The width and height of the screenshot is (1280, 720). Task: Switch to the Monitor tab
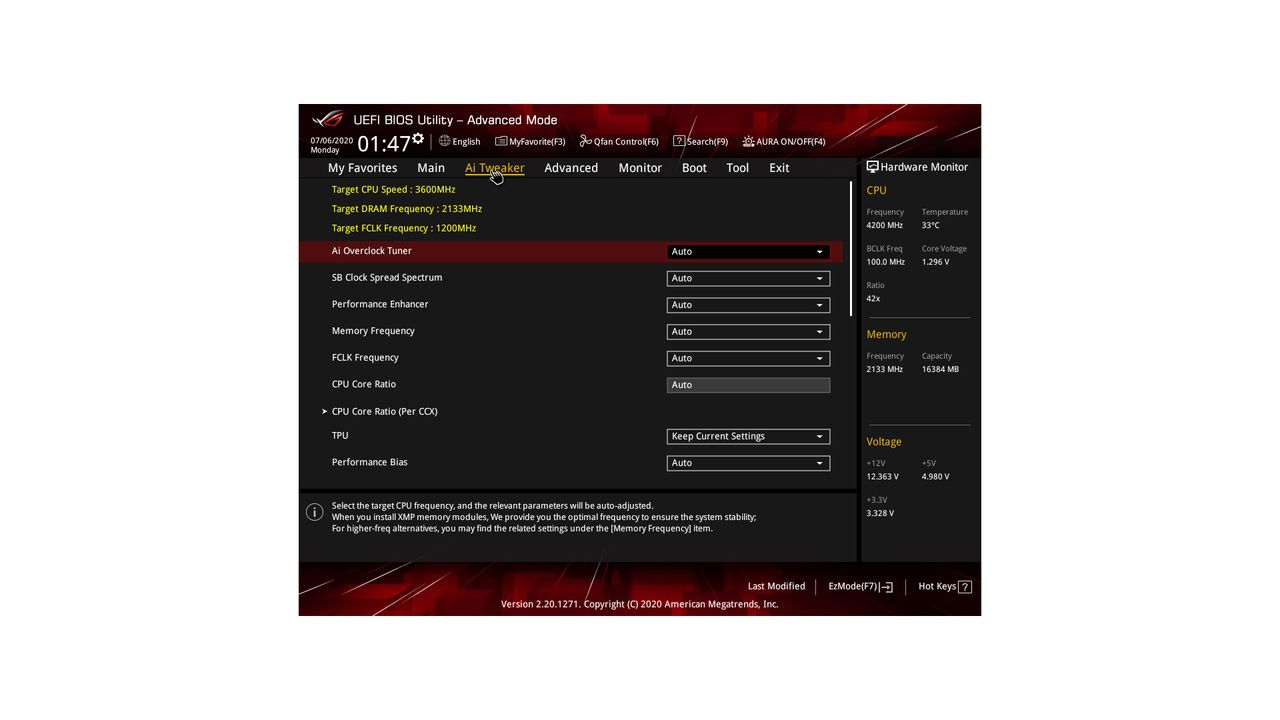tap(640, 168)
